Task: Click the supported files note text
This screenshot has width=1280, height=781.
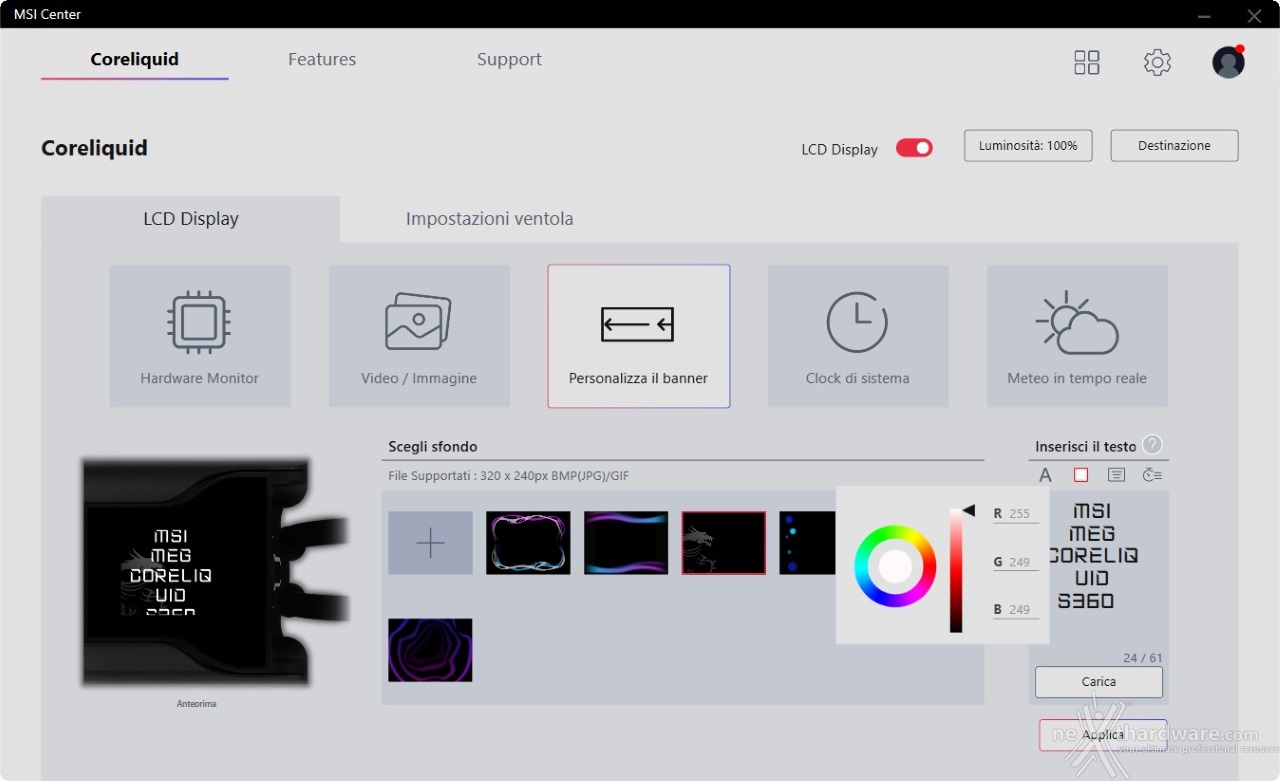Action: [x=509, y=476]
